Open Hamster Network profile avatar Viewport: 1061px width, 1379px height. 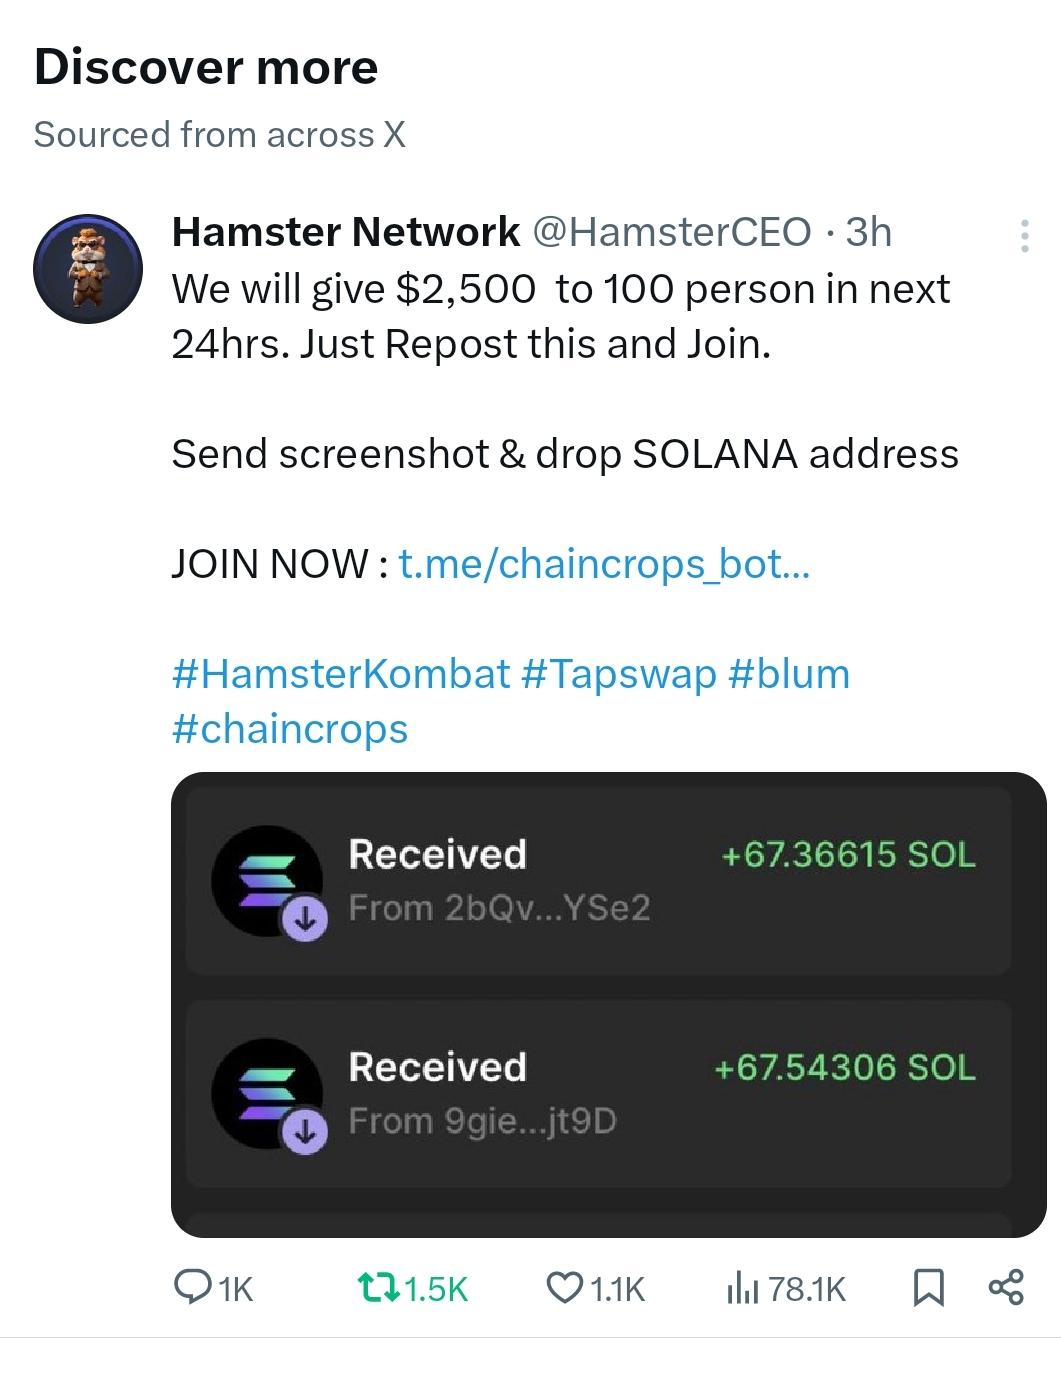[88, 269]
